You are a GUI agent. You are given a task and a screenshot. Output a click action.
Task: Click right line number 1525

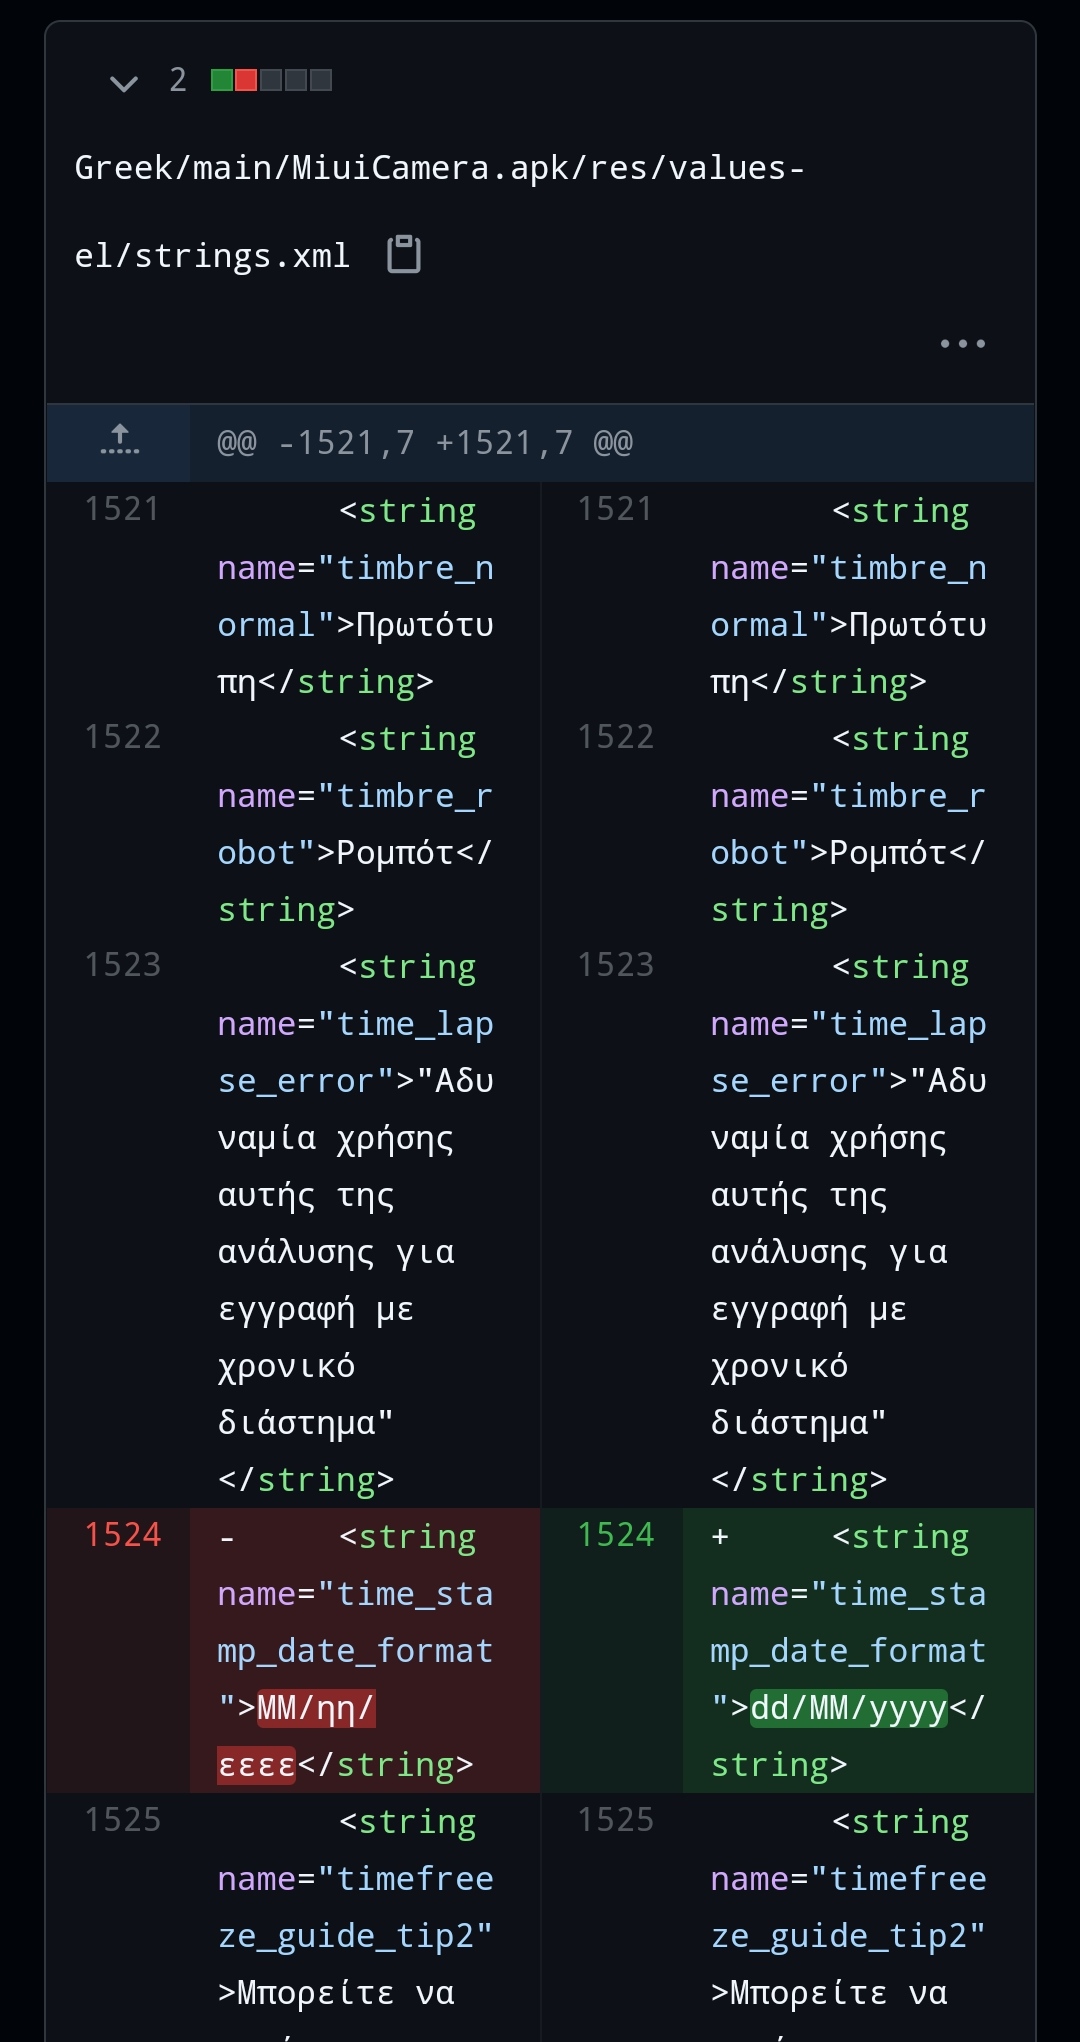(x=615, y=1820)
